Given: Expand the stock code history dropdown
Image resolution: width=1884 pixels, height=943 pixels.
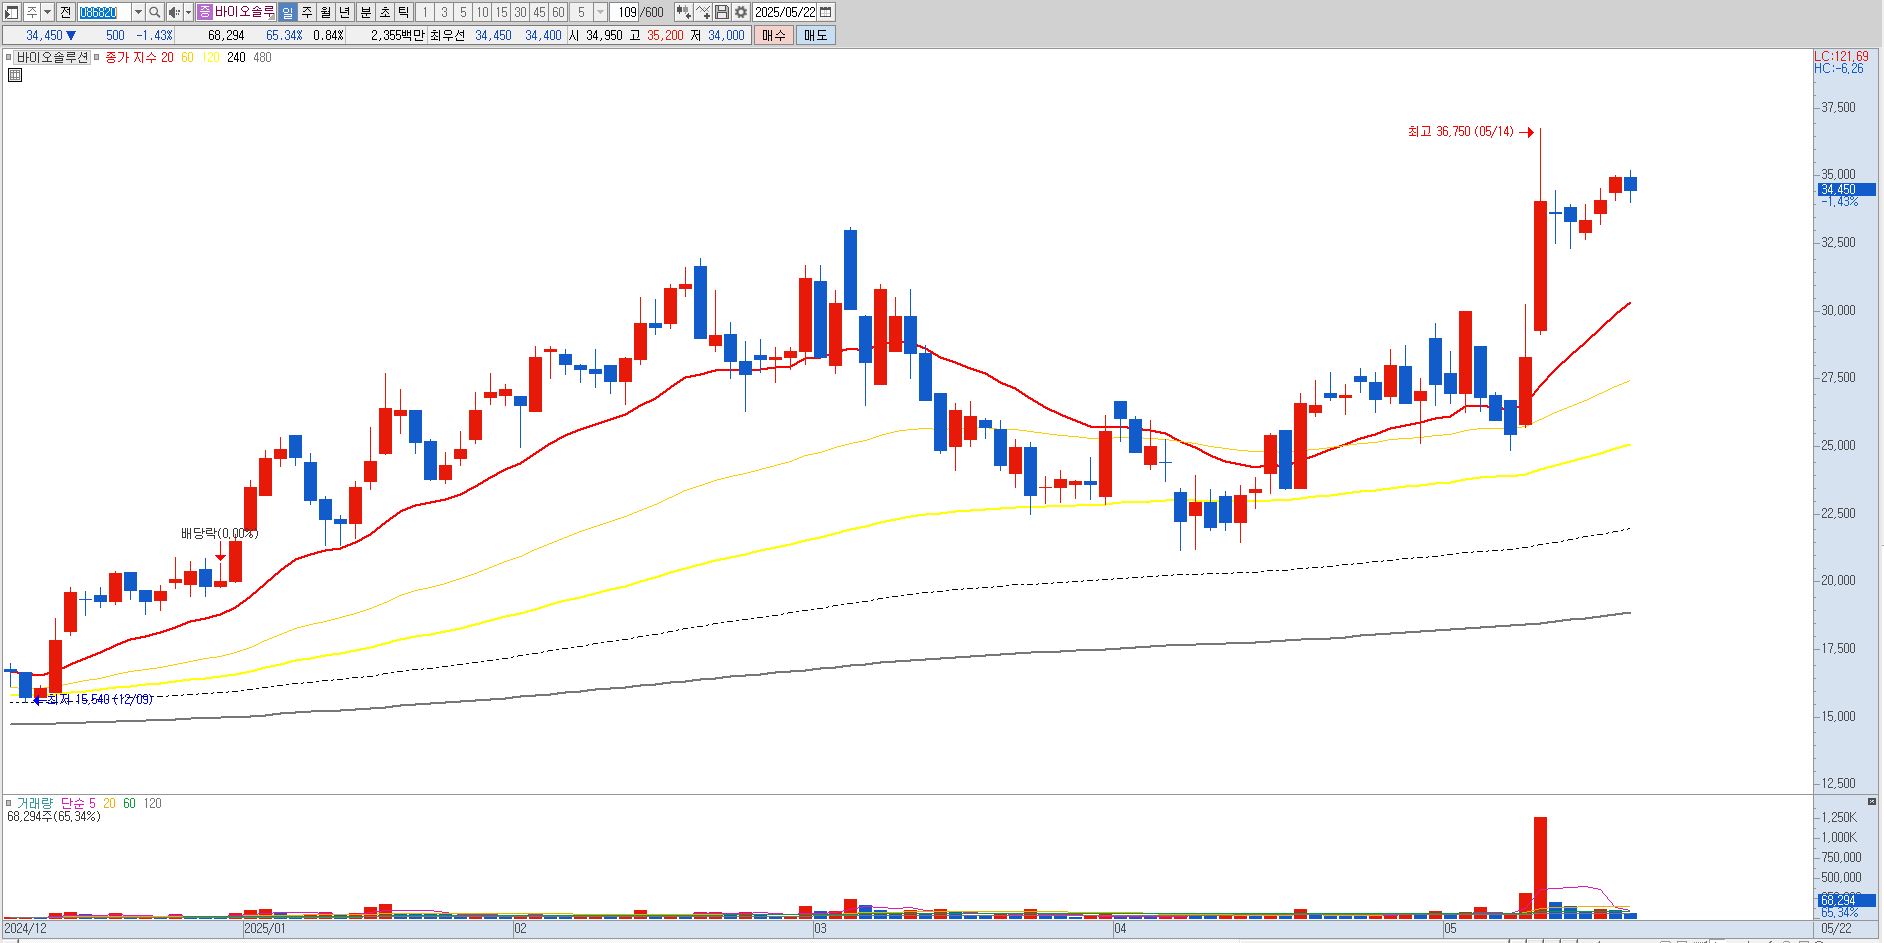Looking at the screenshot, I should coord(138,12).
